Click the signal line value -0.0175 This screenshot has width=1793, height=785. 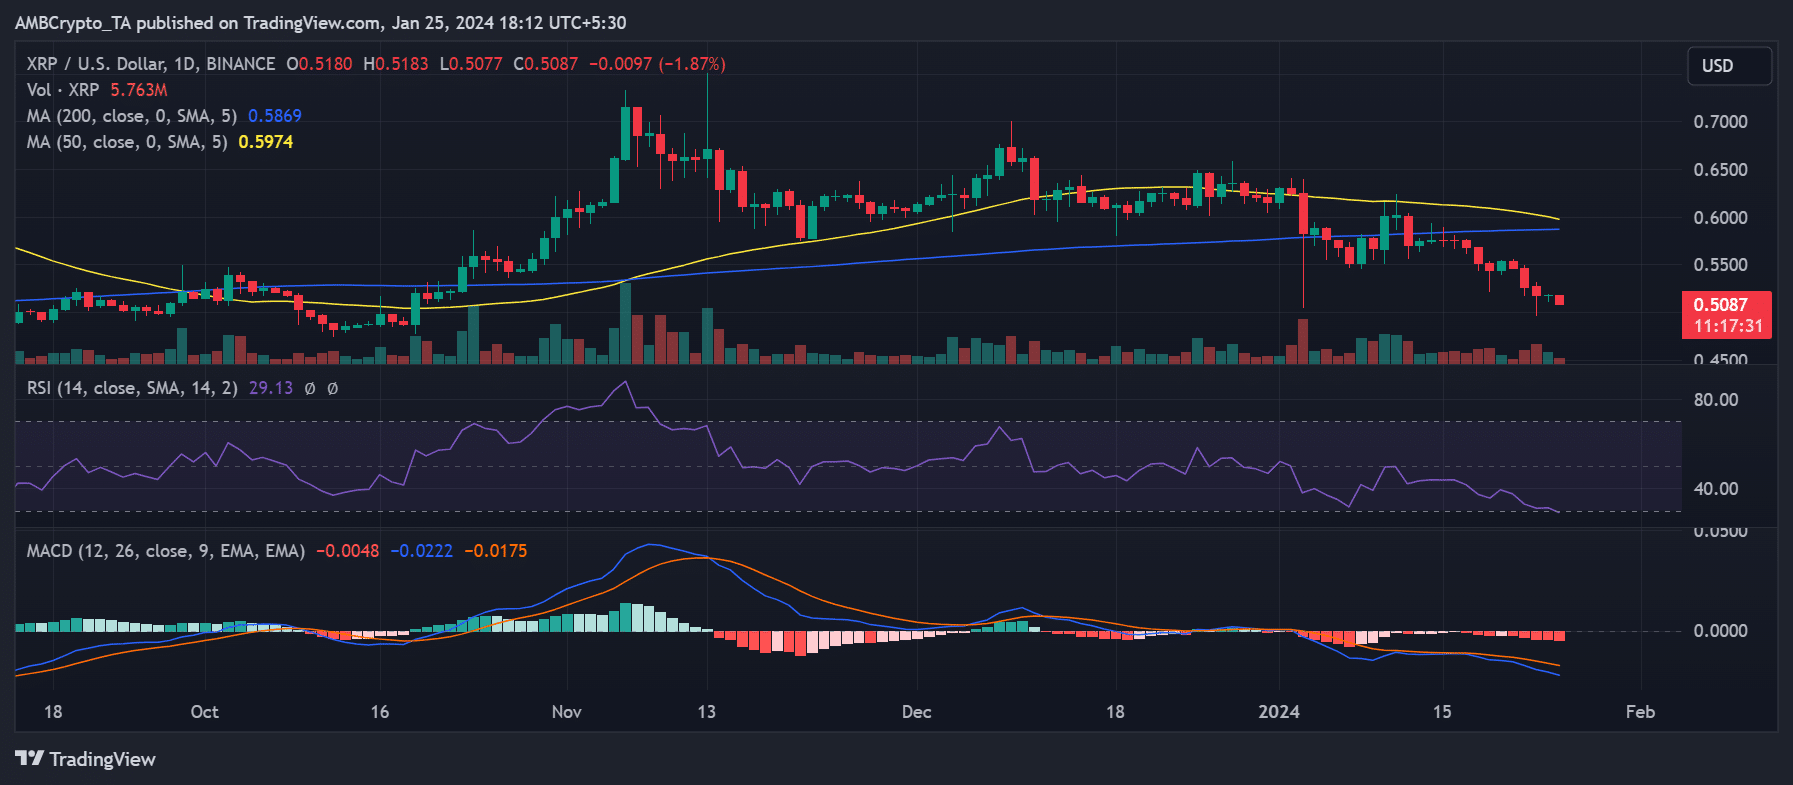click(x=496, y=551)
